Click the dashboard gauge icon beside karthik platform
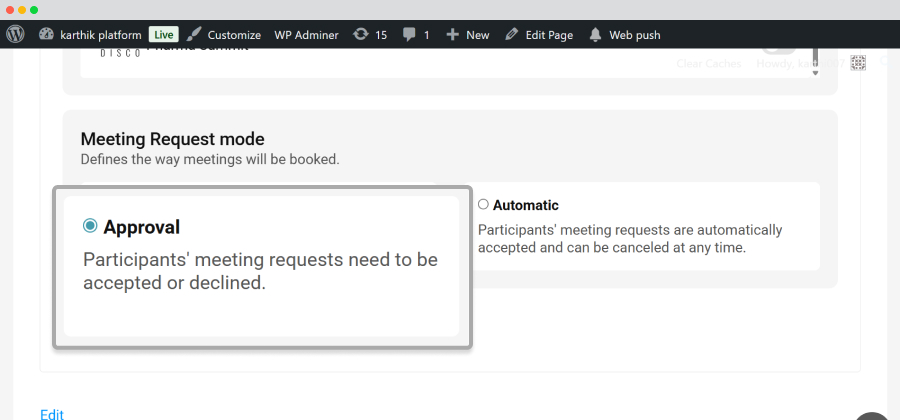Viewport: 900px width, 420px height. point(46,34)
